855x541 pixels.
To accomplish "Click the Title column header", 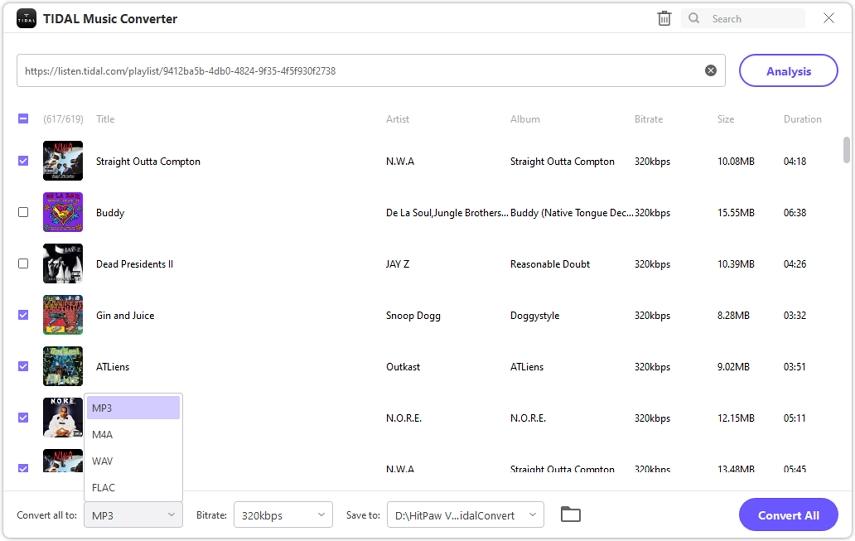I will [x=105, y=119].
